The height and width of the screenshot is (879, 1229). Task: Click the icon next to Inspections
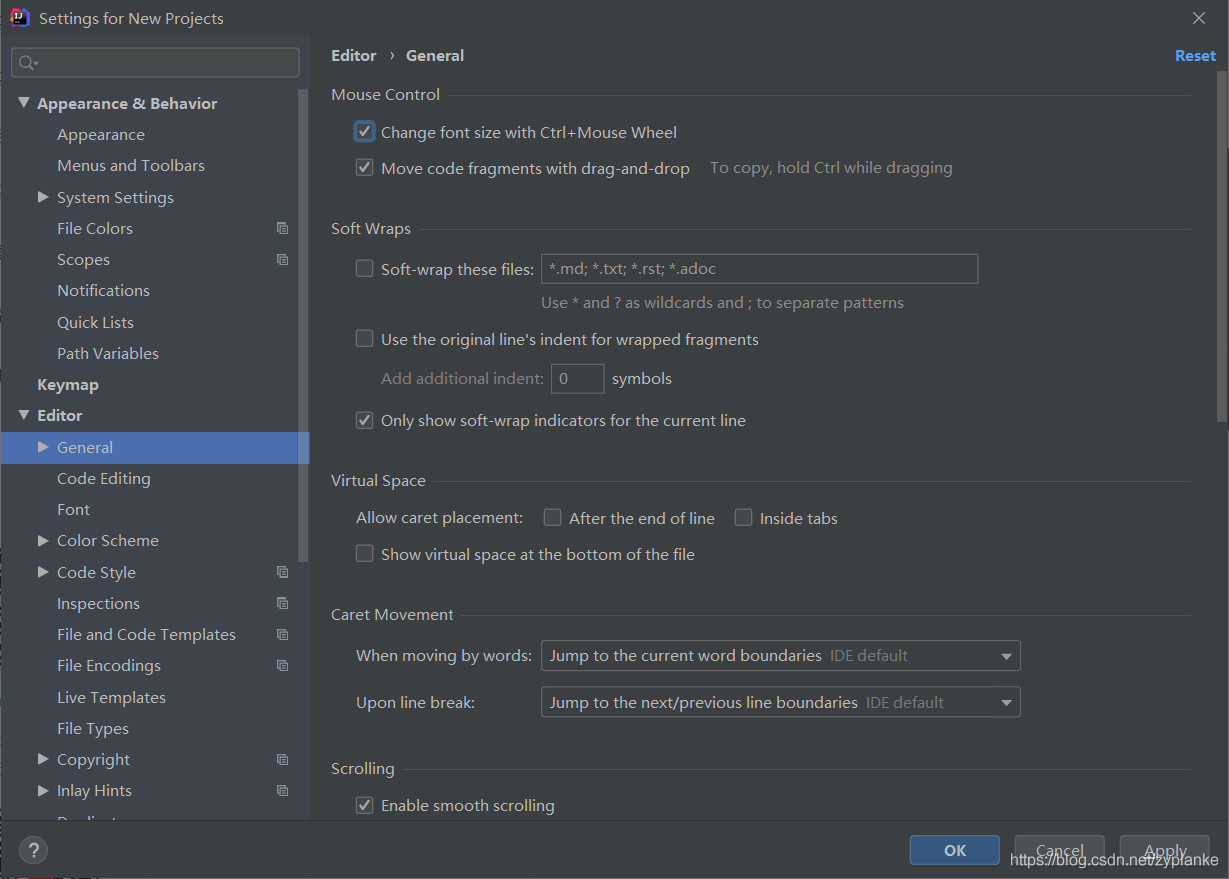282,602
